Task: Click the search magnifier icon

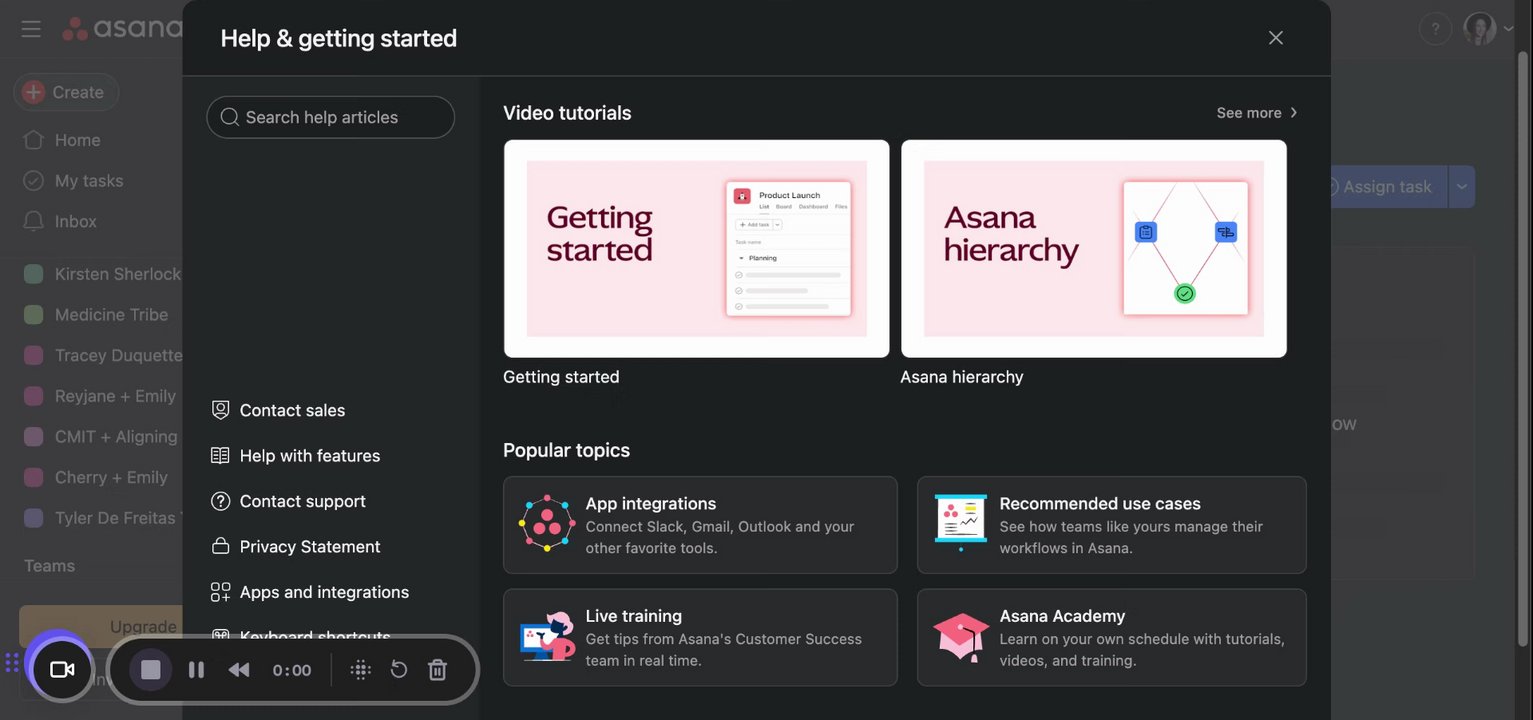Action: [229, 117]
